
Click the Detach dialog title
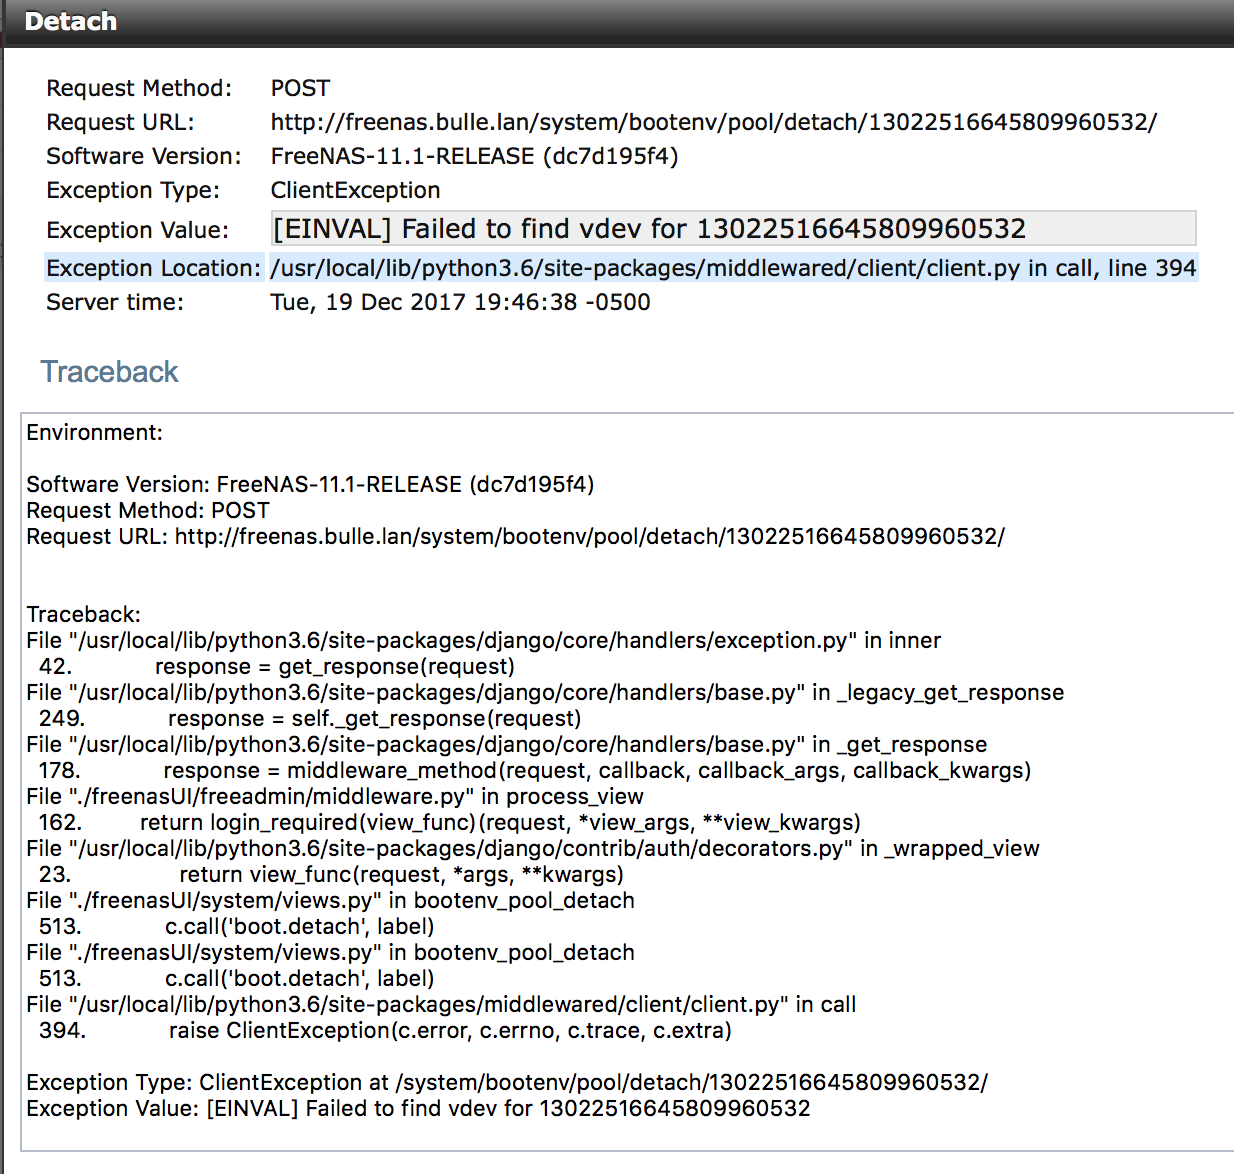coord(70,21)
